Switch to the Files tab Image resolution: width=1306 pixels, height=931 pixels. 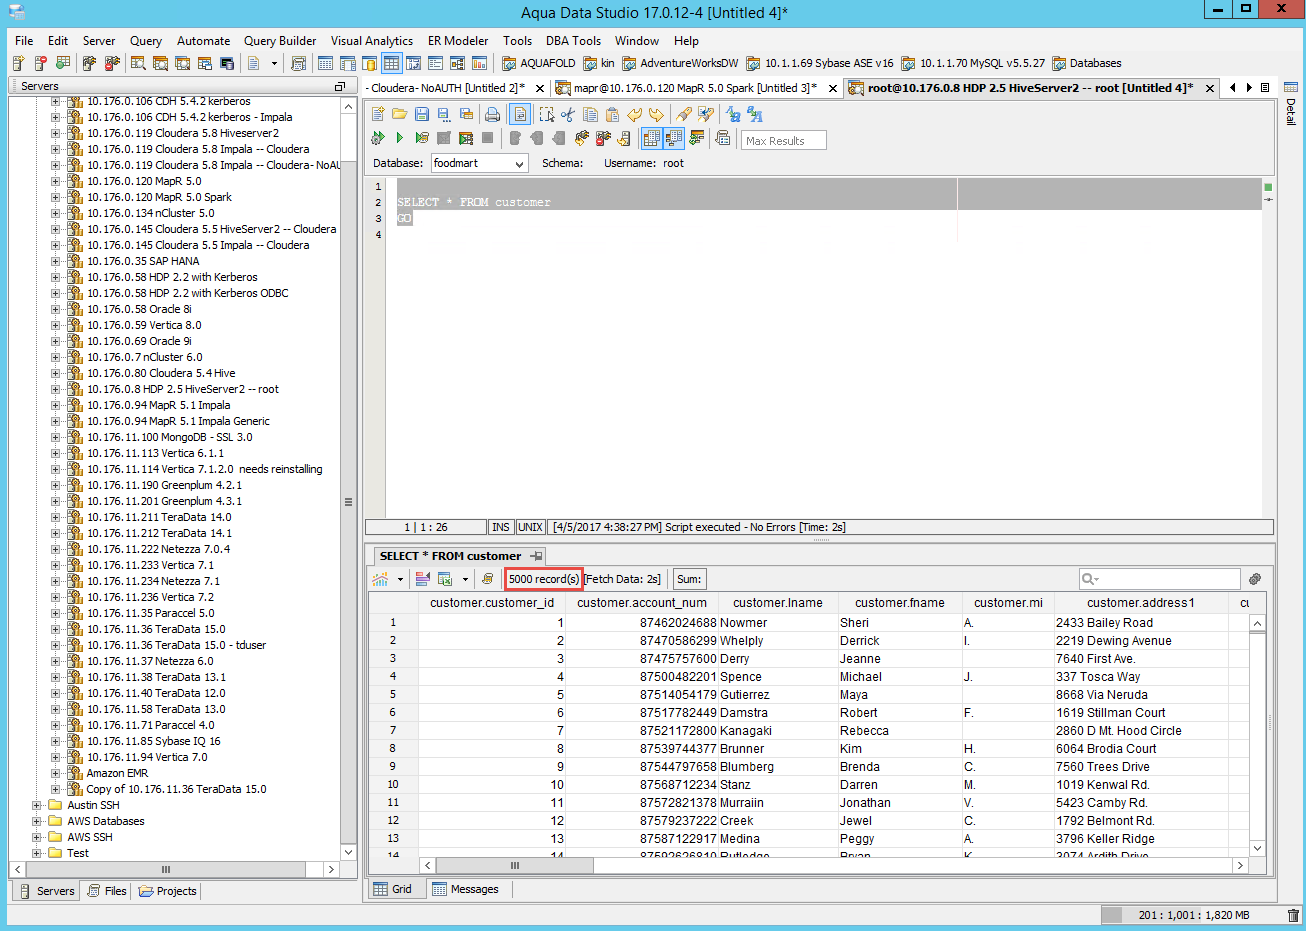107,891
